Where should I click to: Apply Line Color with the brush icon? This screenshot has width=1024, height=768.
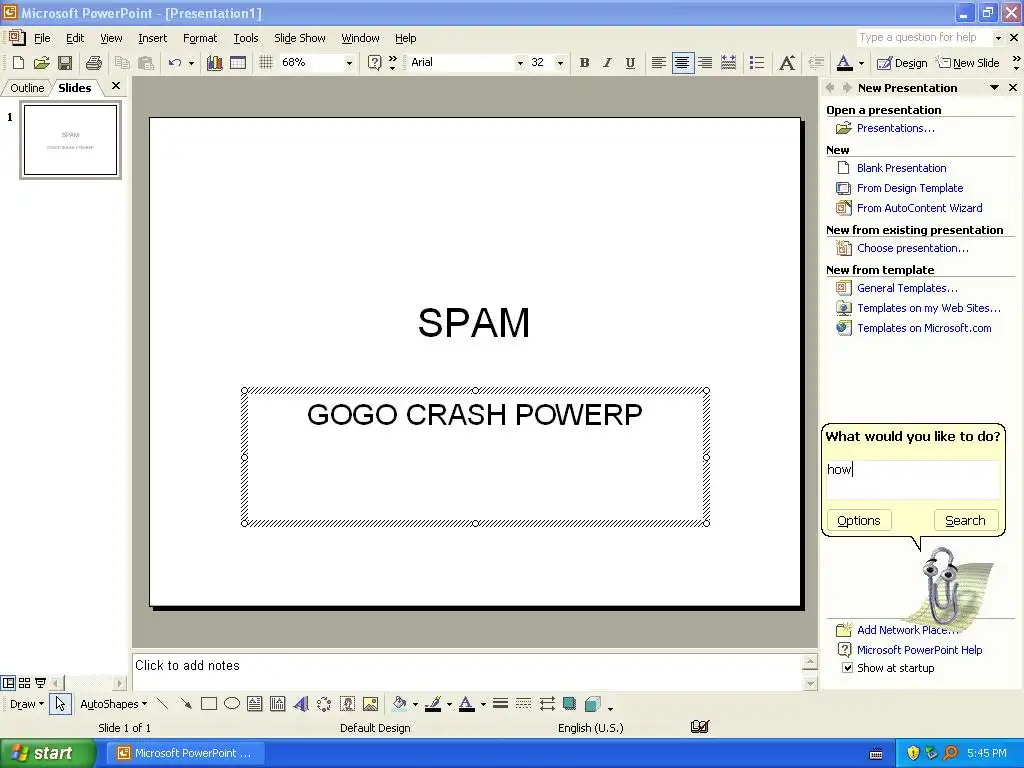click(432, 704)
